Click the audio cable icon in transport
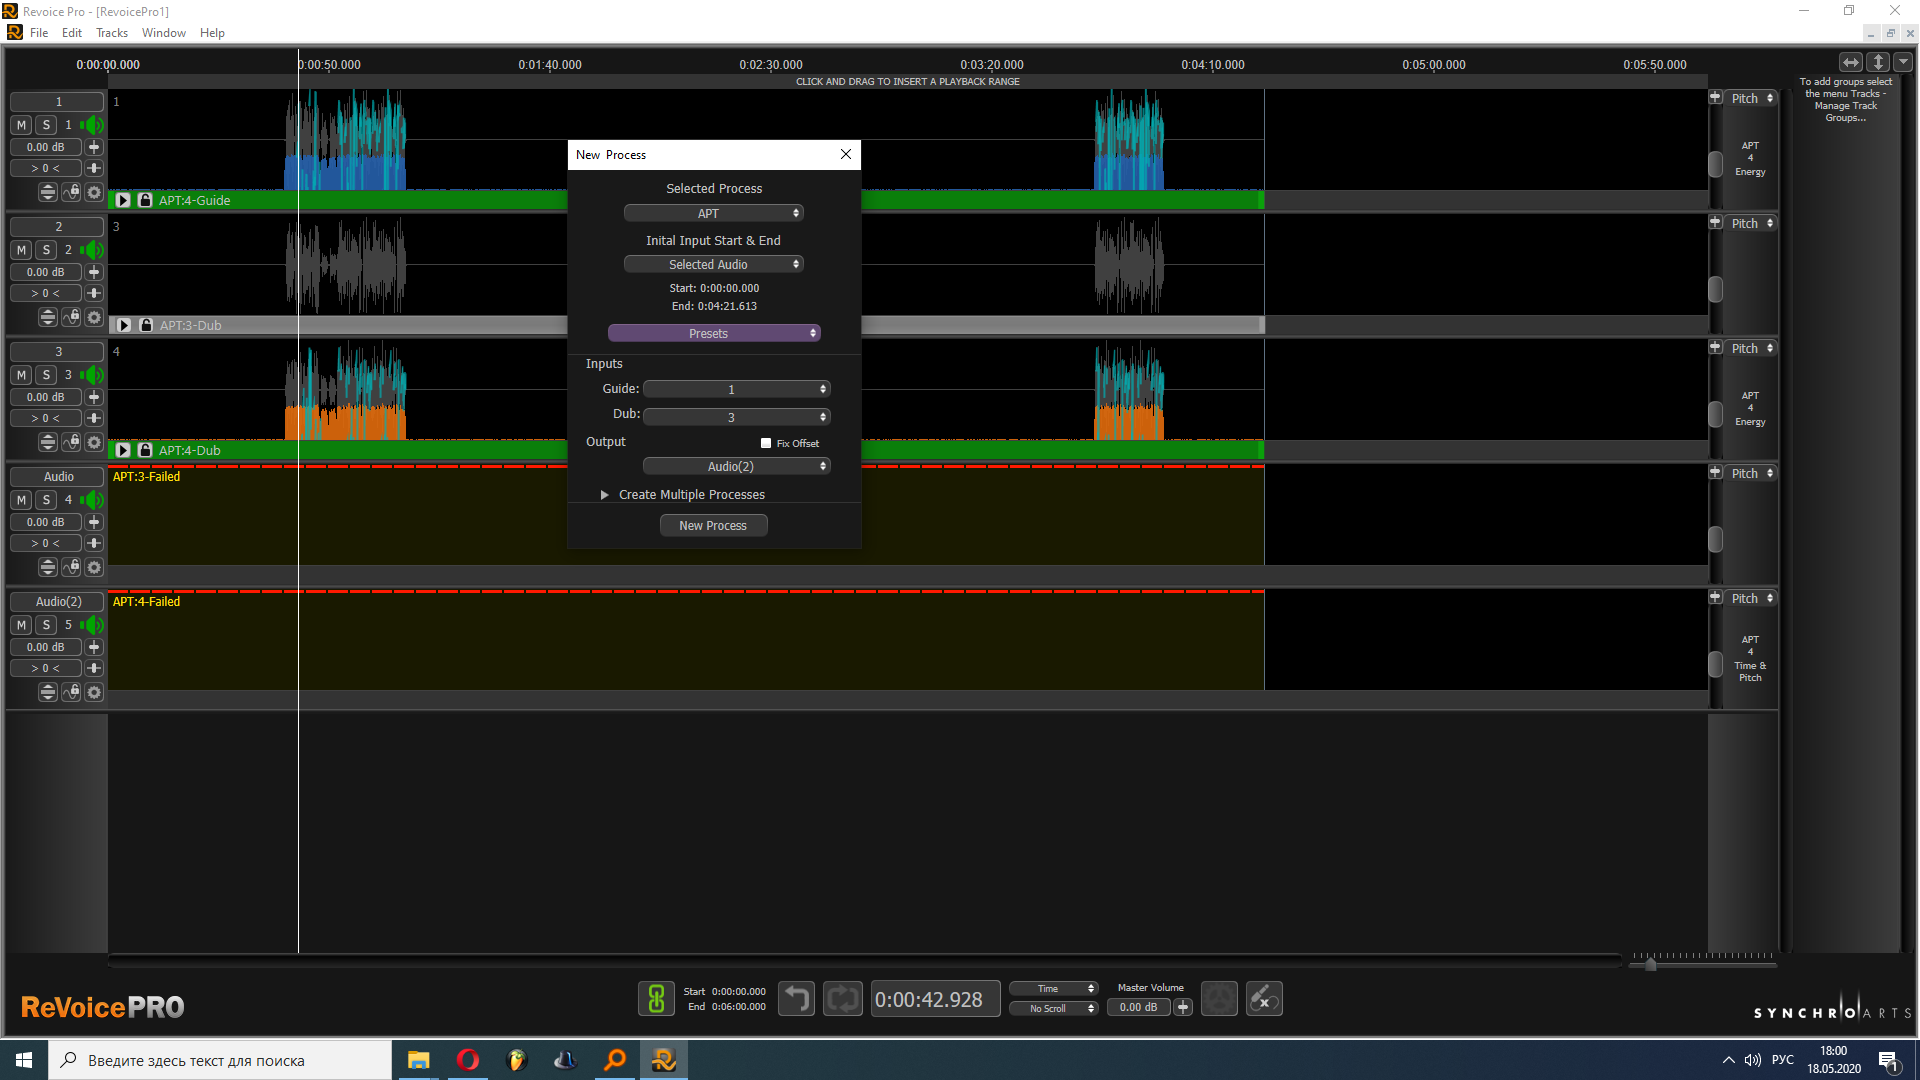 (x=1264, y=998)
